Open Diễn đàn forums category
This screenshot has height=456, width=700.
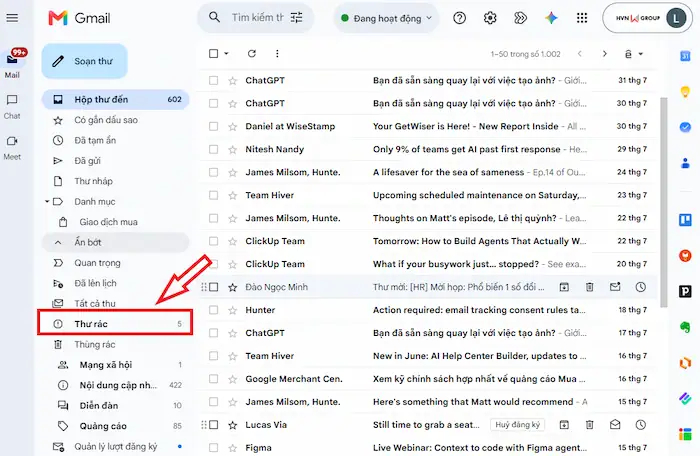click(116, 406)
